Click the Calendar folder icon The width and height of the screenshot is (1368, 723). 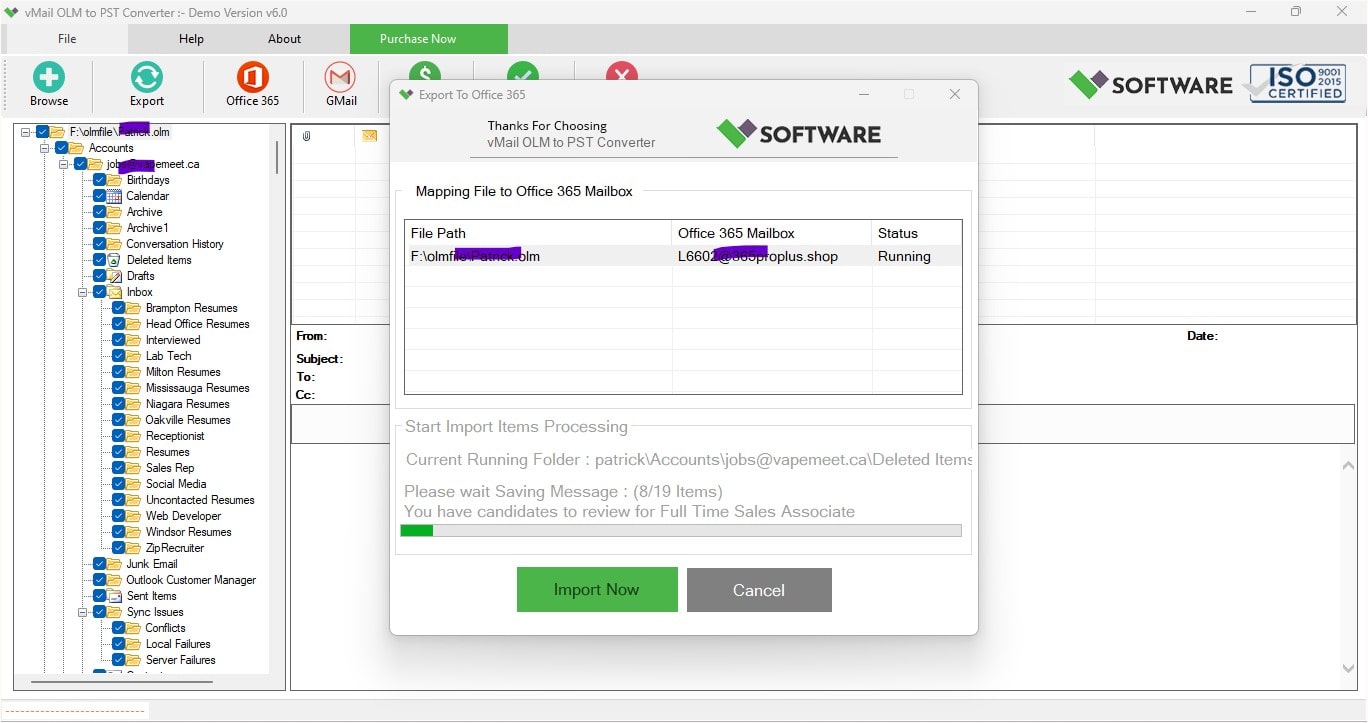point(114,196)
